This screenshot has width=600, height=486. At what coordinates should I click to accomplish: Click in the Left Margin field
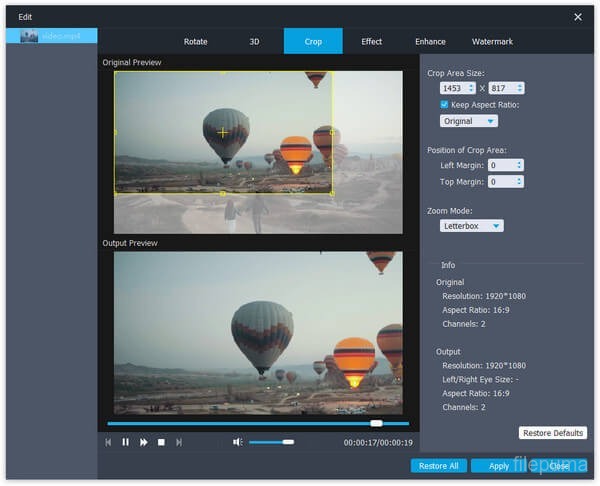(499, 165)
